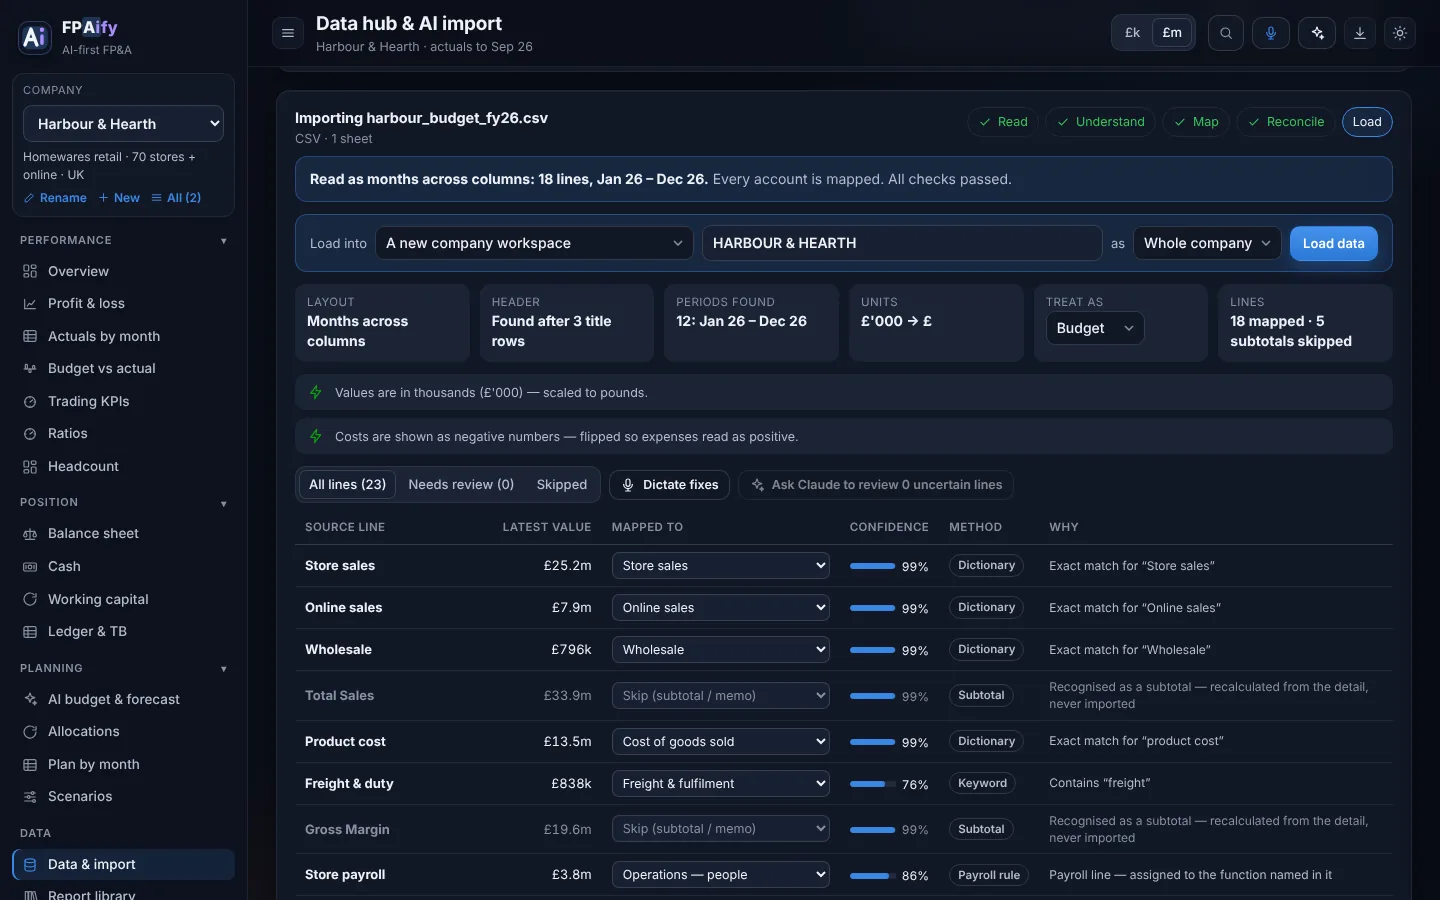Open Scenarios in planning section
The width and height of the screenshot is (1440, 900).
[123, 796]
